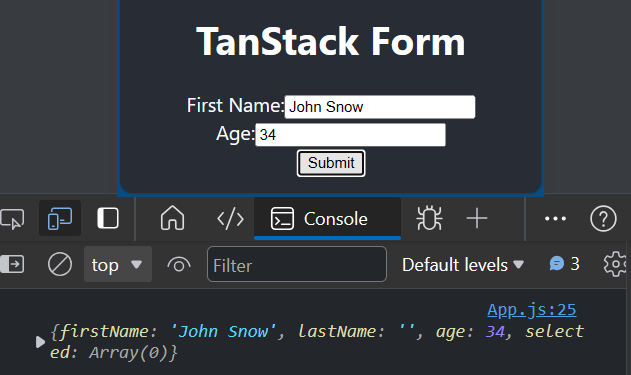The height and width of the screenshot is (375, 631).
Task: Toggle device emulation mode
Action: [60, 218]
